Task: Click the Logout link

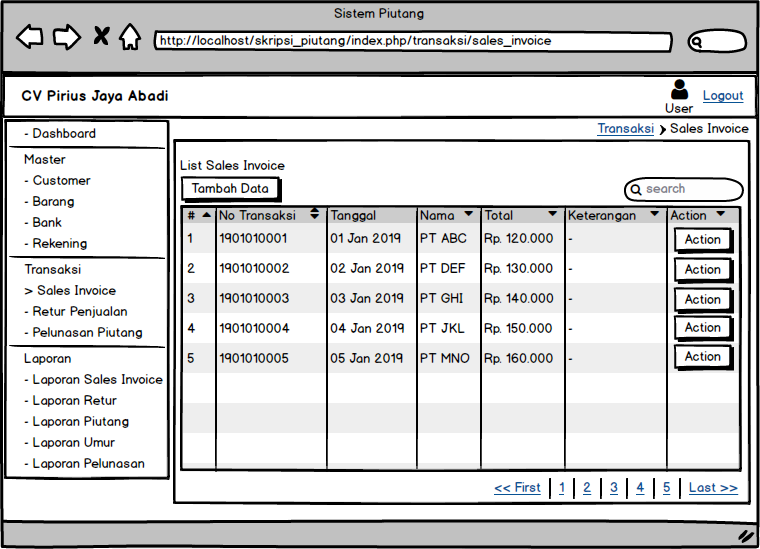Action: (723, 95)
